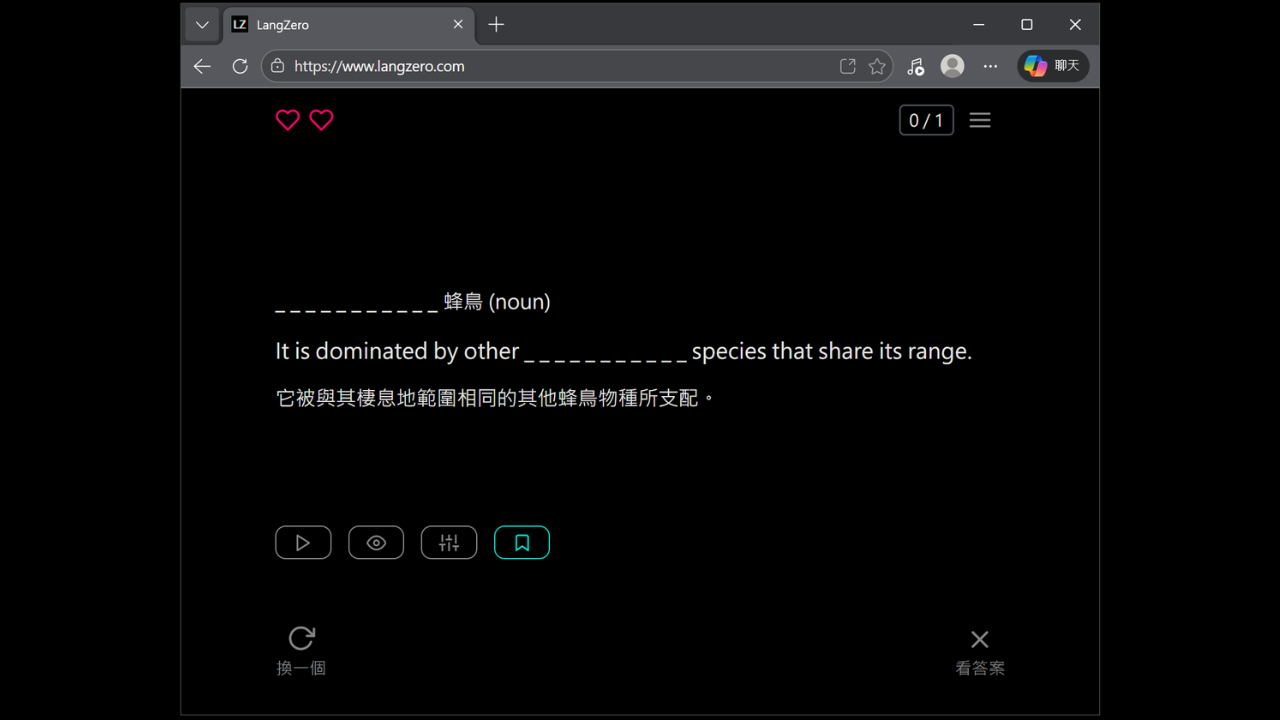Add this page to favorites
1280x720 pixels.
coord(877,66)
